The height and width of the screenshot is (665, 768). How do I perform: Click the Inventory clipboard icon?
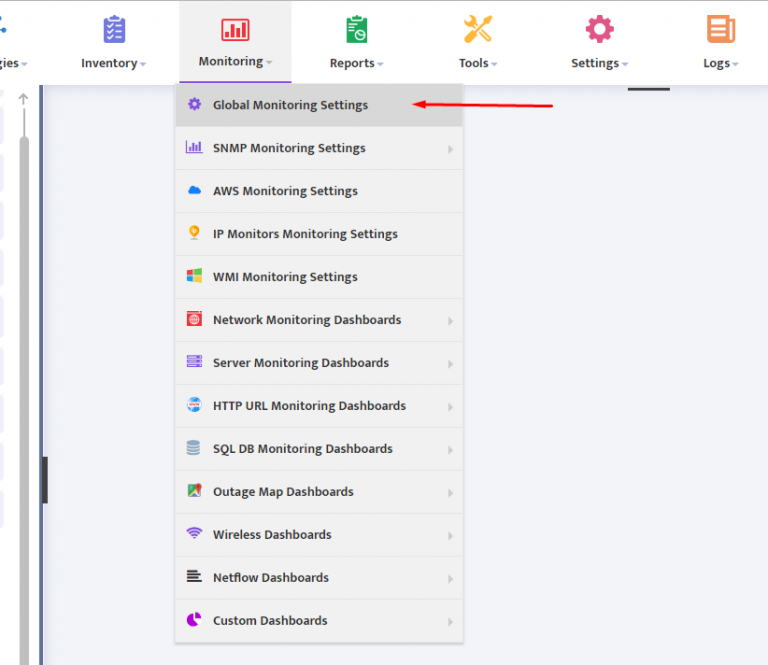coord(114,30)
